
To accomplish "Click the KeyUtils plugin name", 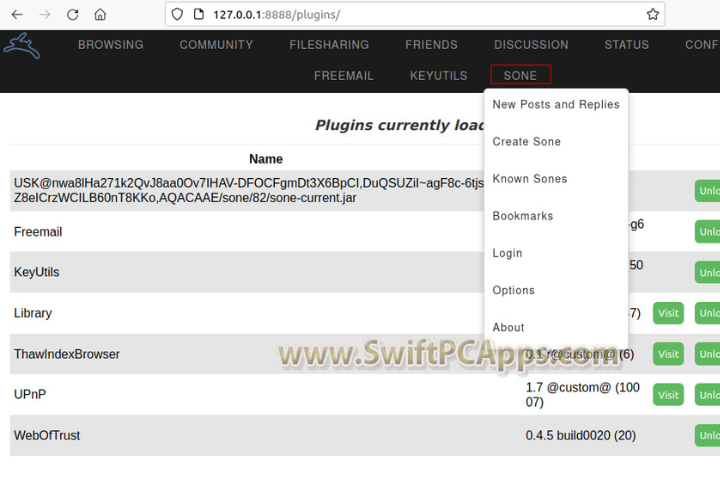I will pyautogui.click(x=37, y=272).
